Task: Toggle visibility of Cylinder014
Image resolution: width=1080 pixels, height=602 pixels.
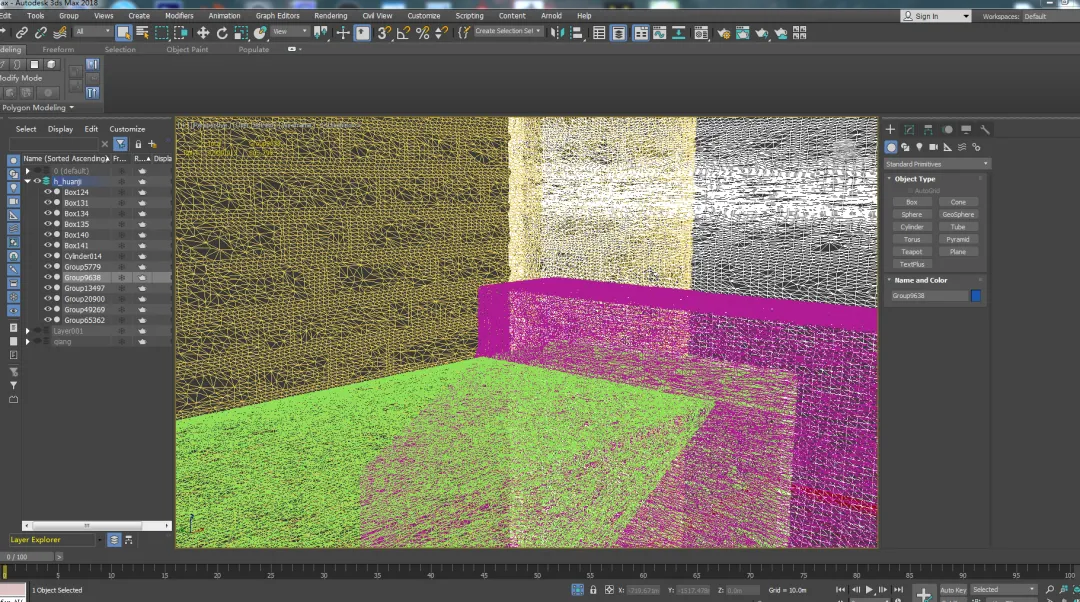Action: (x=47, y=256)
